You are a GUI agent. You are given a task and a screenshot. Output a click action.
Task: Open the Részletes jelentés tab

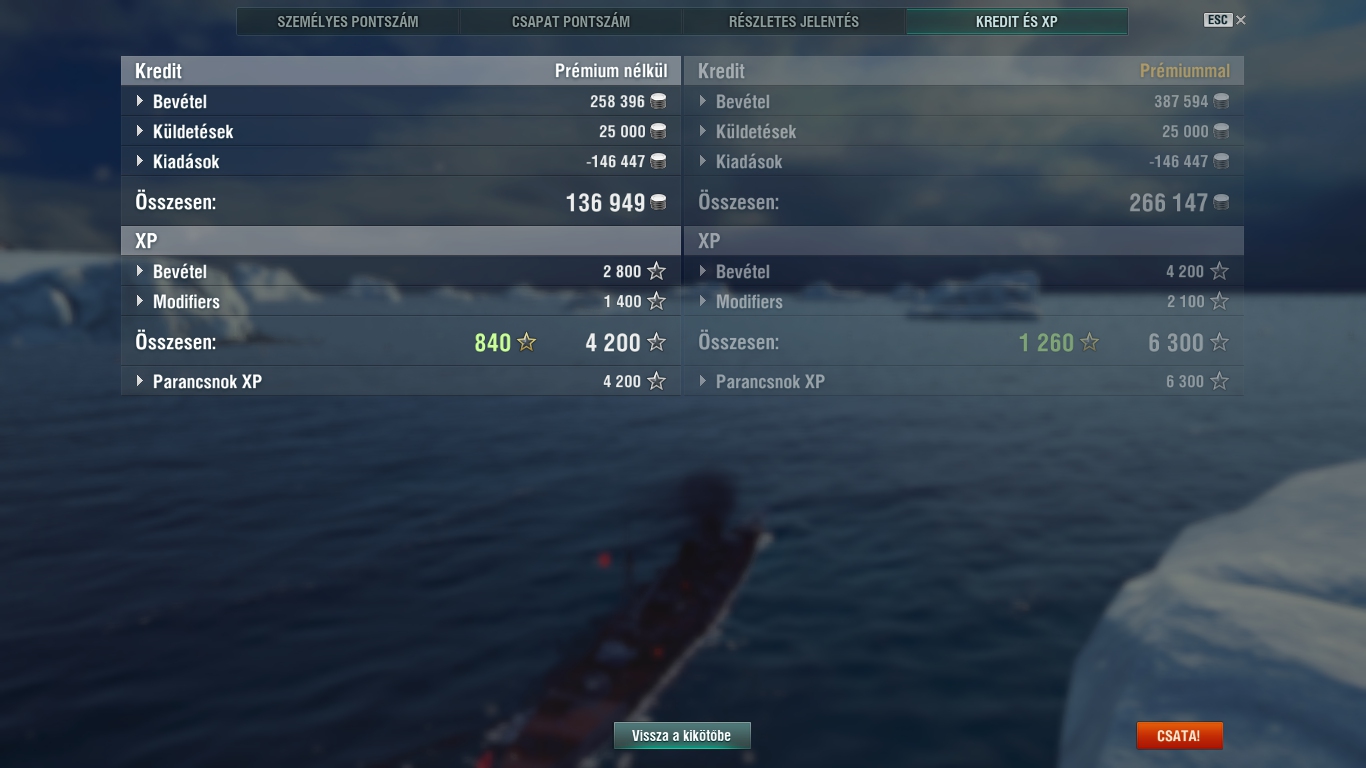click(x=794, y=21)
